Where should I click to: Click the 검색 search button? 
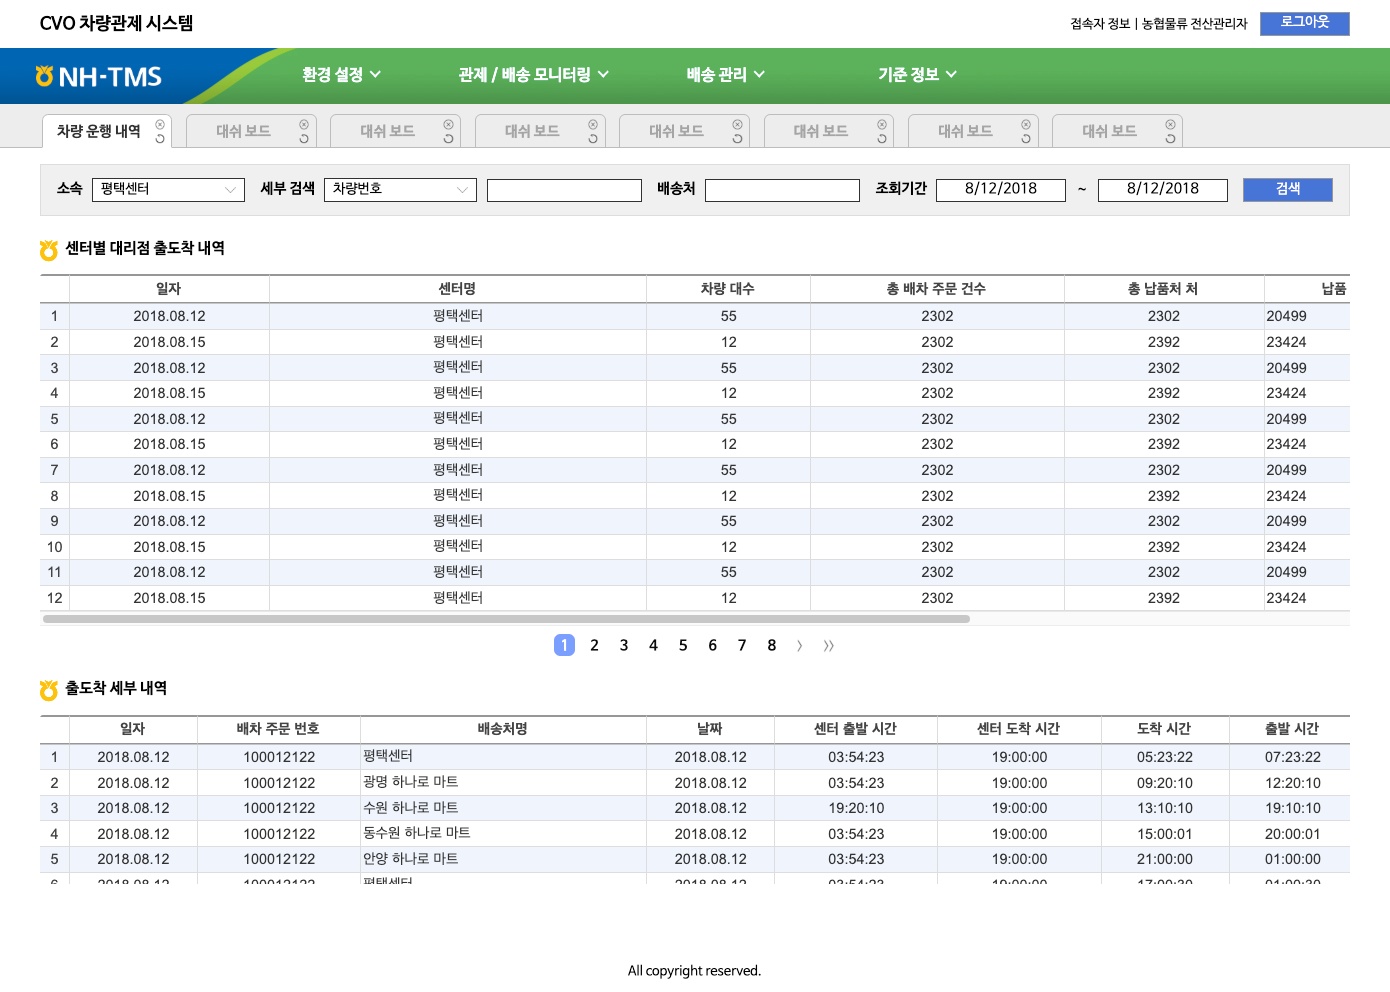tap(1288, 189)
